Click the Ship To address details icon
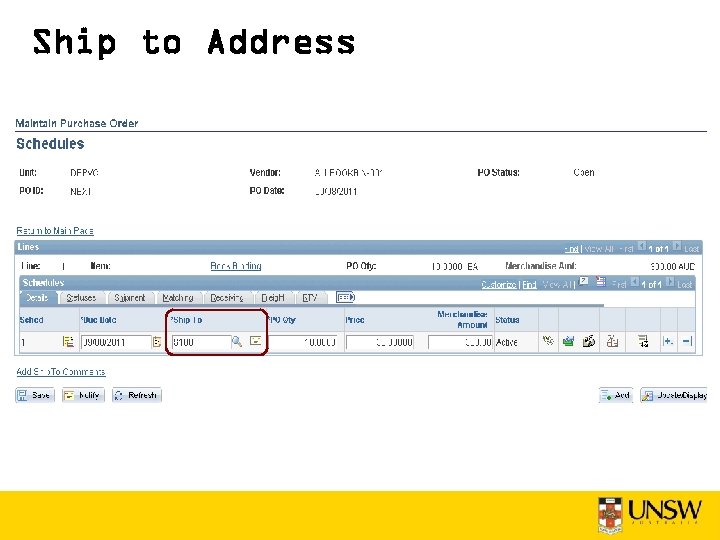 click(x=255, y=341)
